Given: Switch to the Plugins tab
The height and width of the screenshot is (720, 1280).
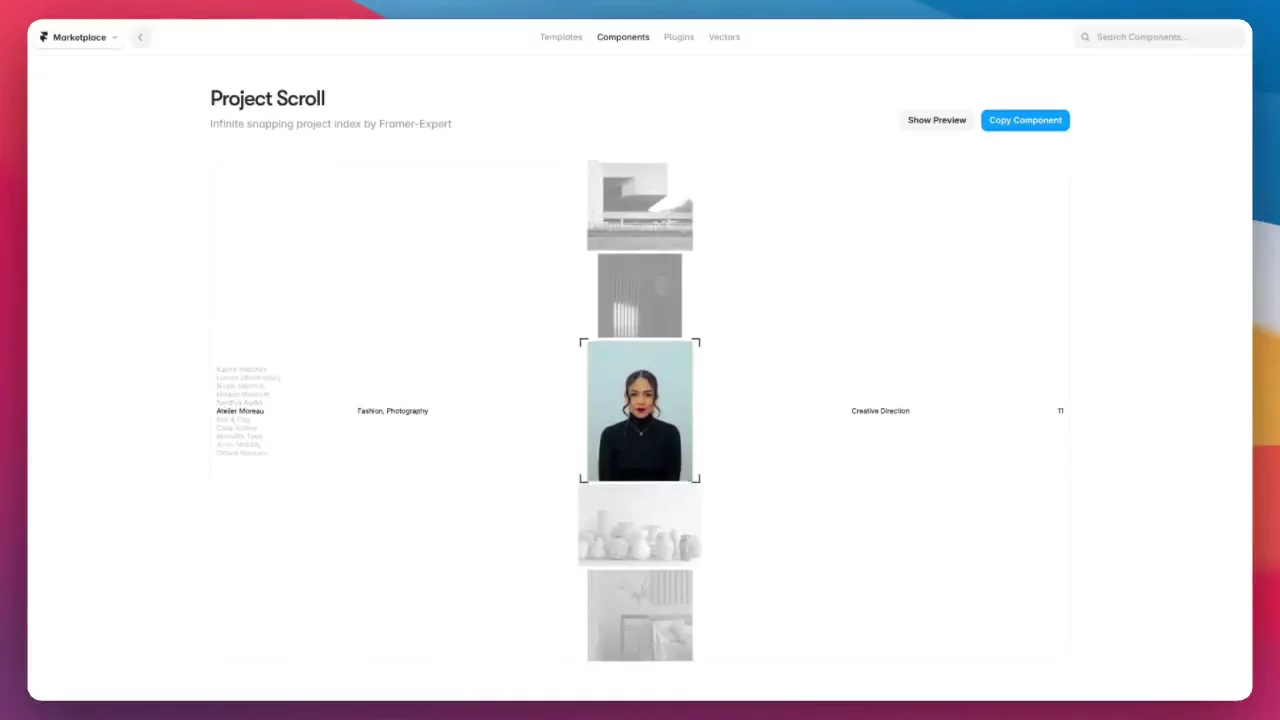Looking at the screenshot, I should 679,37.
